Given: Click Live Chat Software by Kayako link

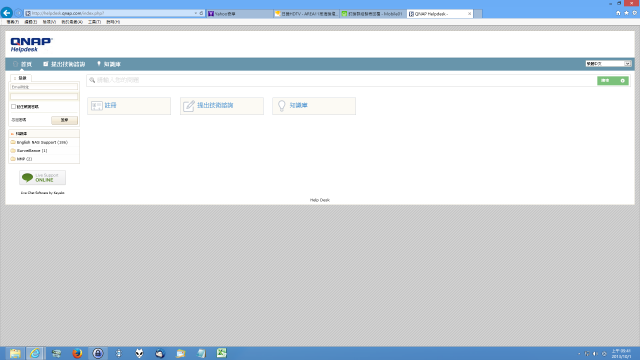Looking at the screenshot, I should click(x=42, y=193).
